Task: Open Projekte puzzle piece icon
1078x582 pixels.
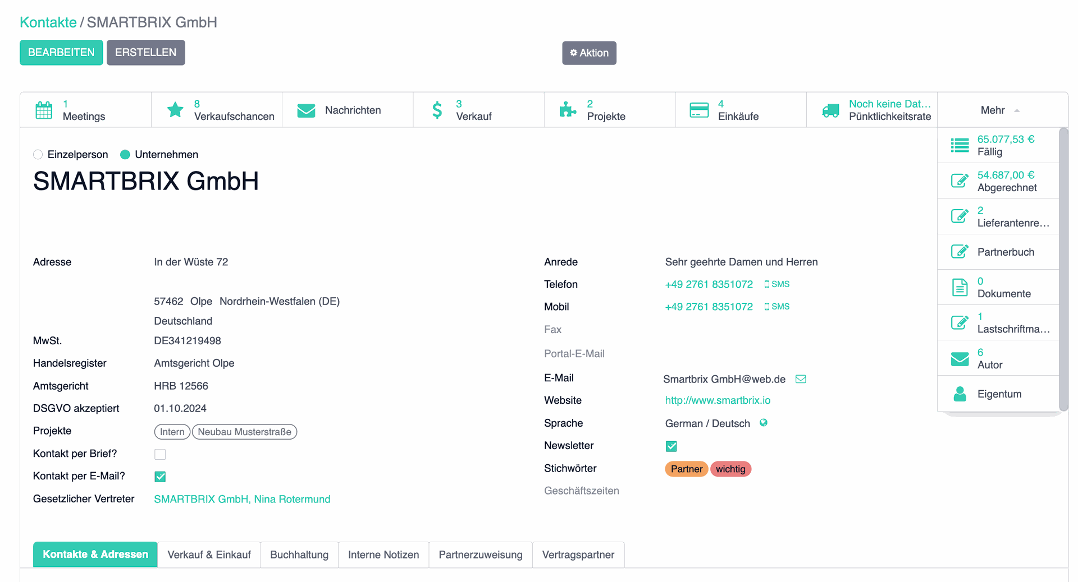Action: [x=568, y=110]
